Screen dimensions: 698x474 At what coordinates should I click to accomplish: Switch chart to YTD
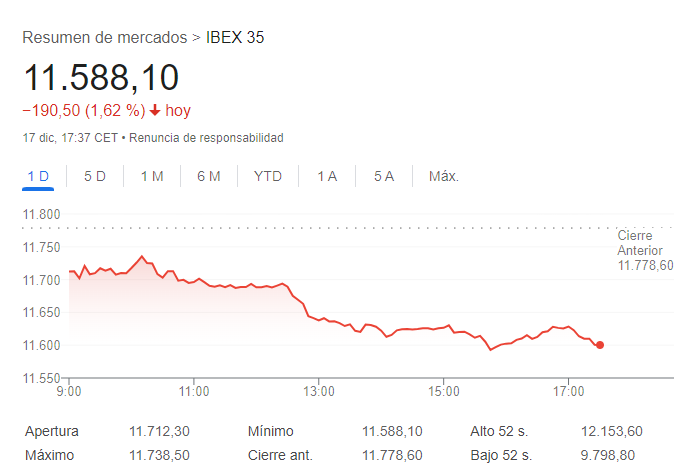pos(268,176)
